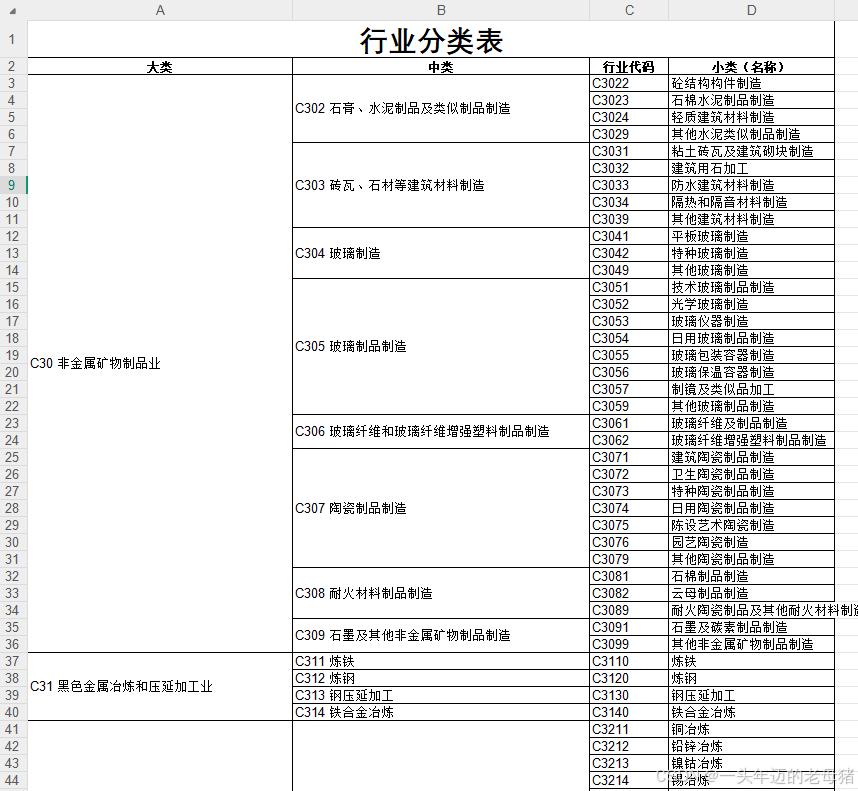
Task: Click cell 卫生陶瓷制品制造
Action: (751, 474)
